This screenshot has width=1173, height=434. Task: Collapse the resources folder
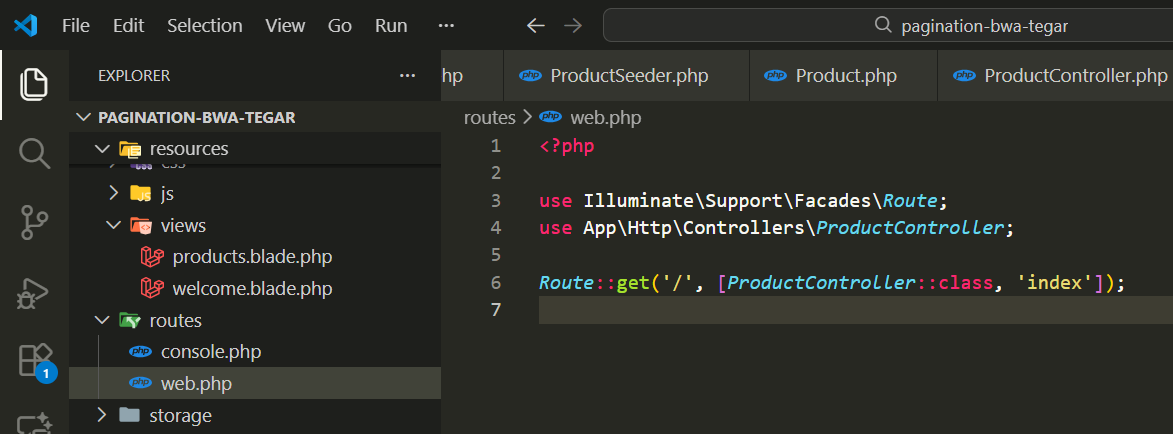click(x=101, y=149)
